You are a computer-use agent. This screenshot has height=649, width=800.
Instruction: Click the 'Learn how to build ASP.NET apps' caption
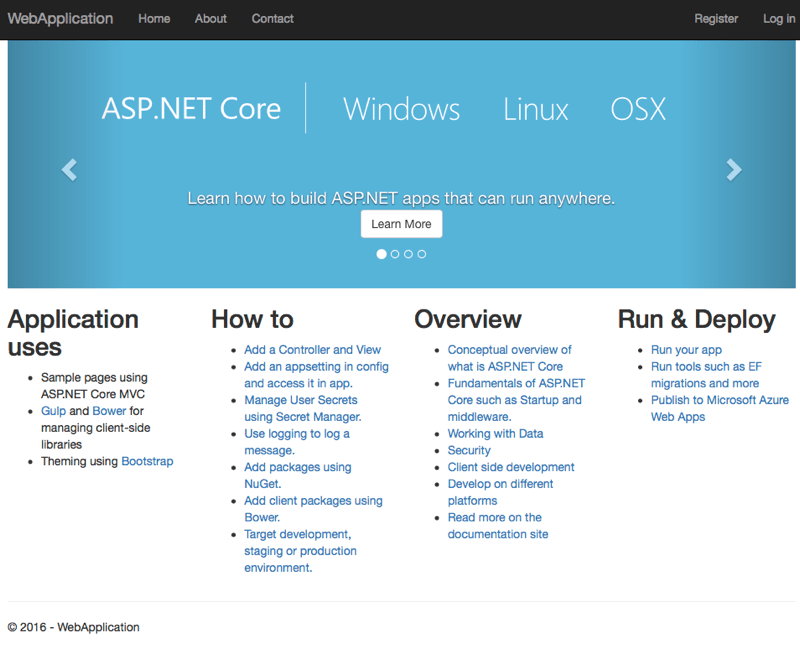click(401, 198)
